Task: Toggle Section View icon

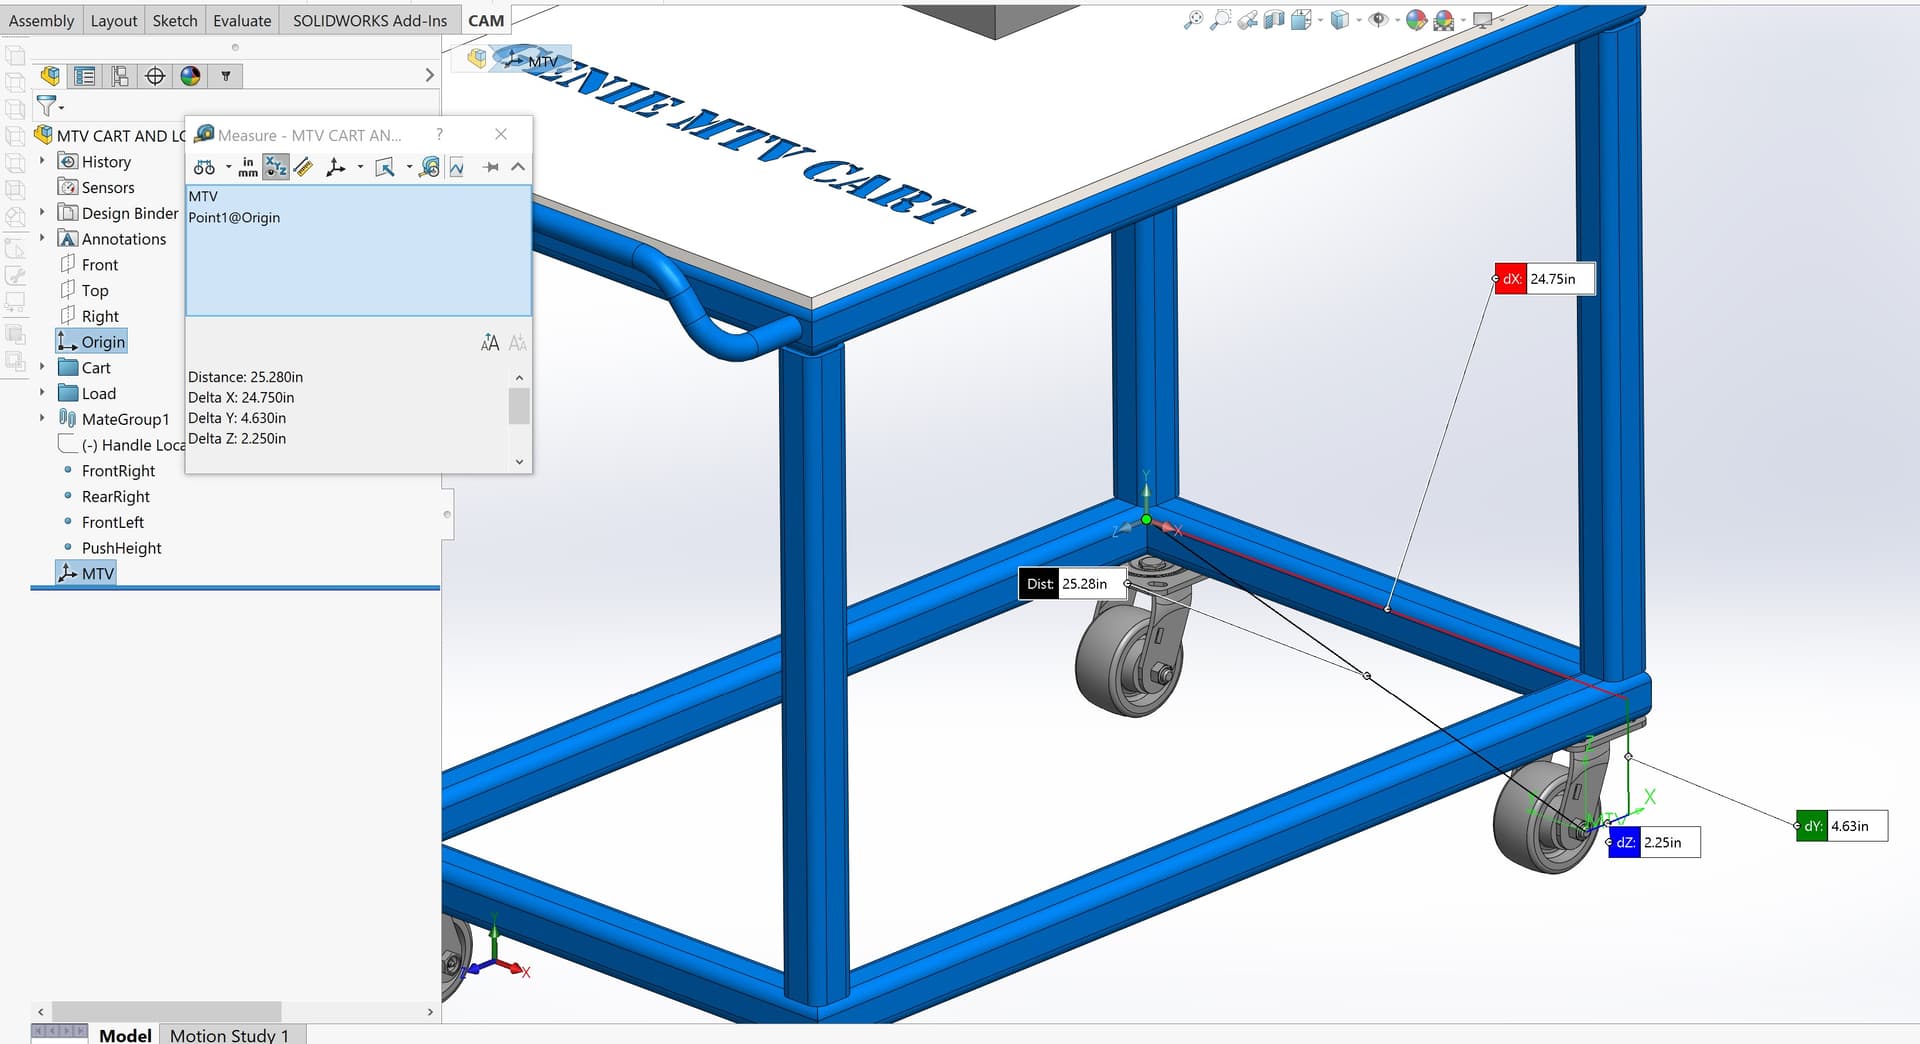Action: pyautogui.click(x=1274, y=20)
